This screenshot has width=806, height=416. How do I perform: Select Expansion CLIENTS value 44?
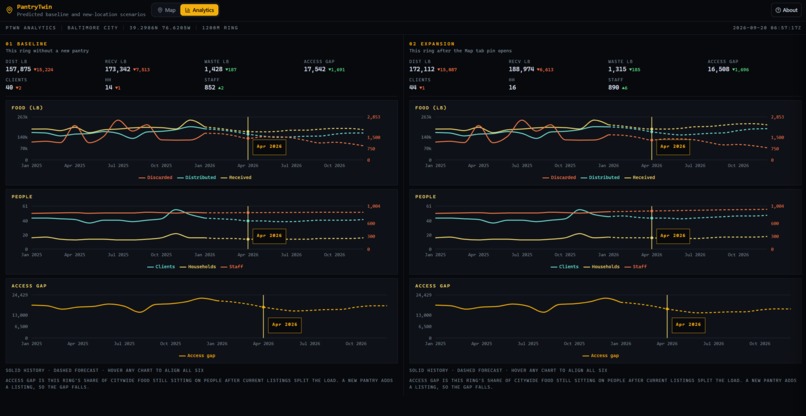(413, 87)
